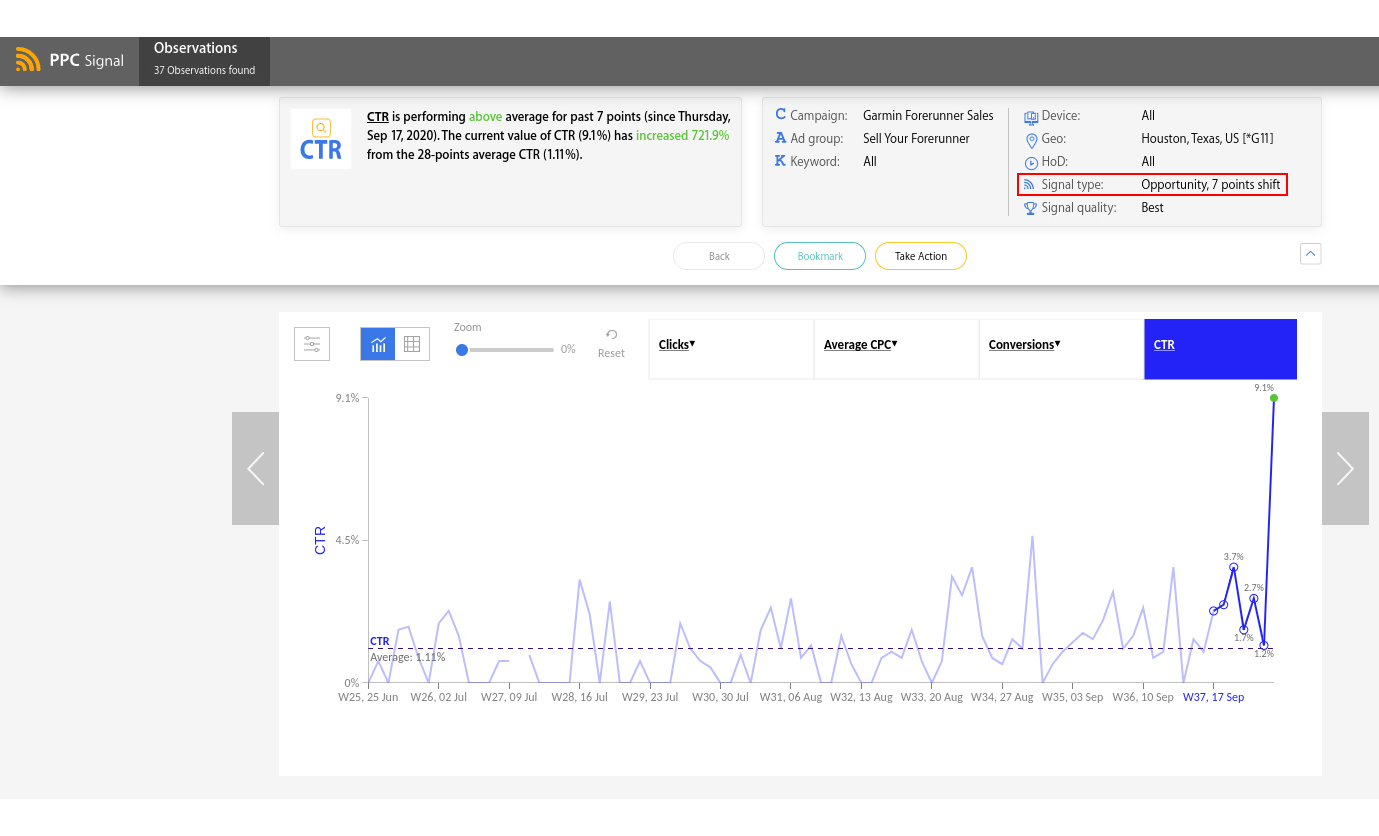
Task: Click the Best signal quality value
Action: pos(1152,208)
